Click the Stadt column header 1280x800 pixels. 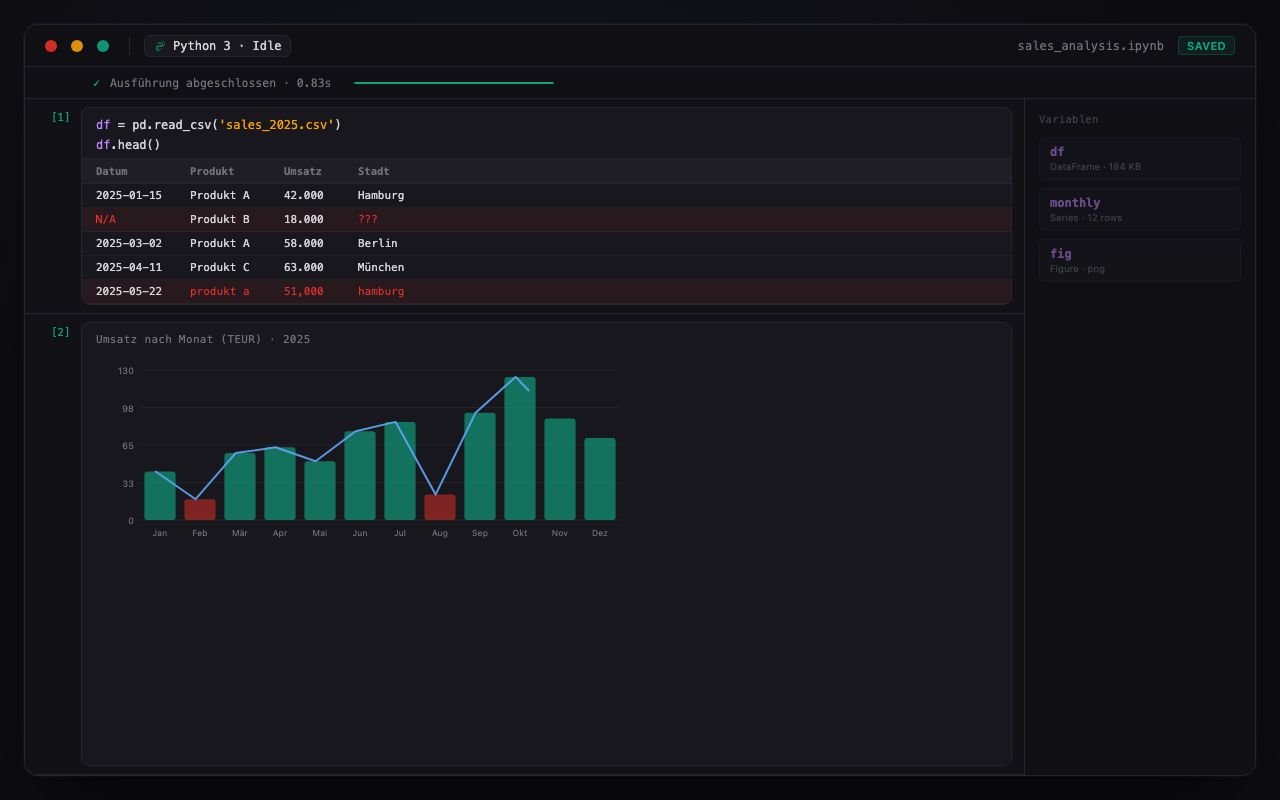point(374,171)
